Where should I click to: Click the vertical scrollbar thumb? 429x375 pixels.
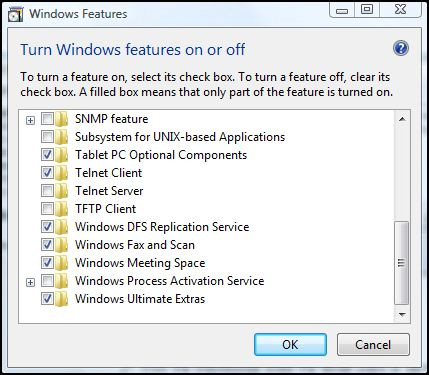(x=402, y=263)
